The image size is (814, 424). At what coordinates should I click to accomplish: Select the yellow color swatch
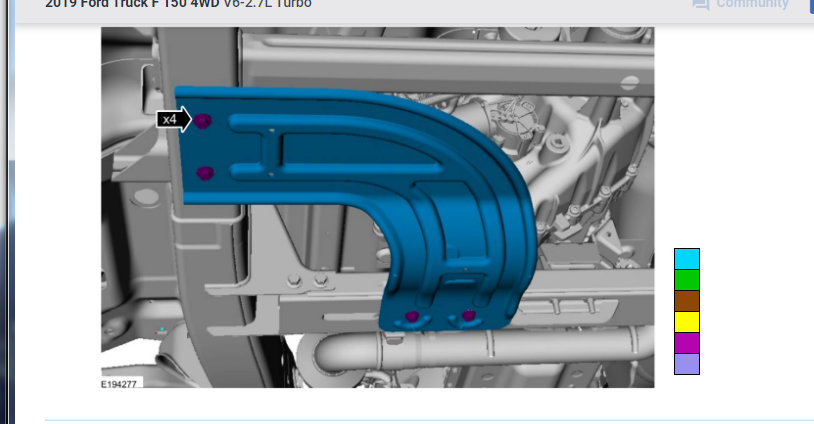click(x=687, y=322)
